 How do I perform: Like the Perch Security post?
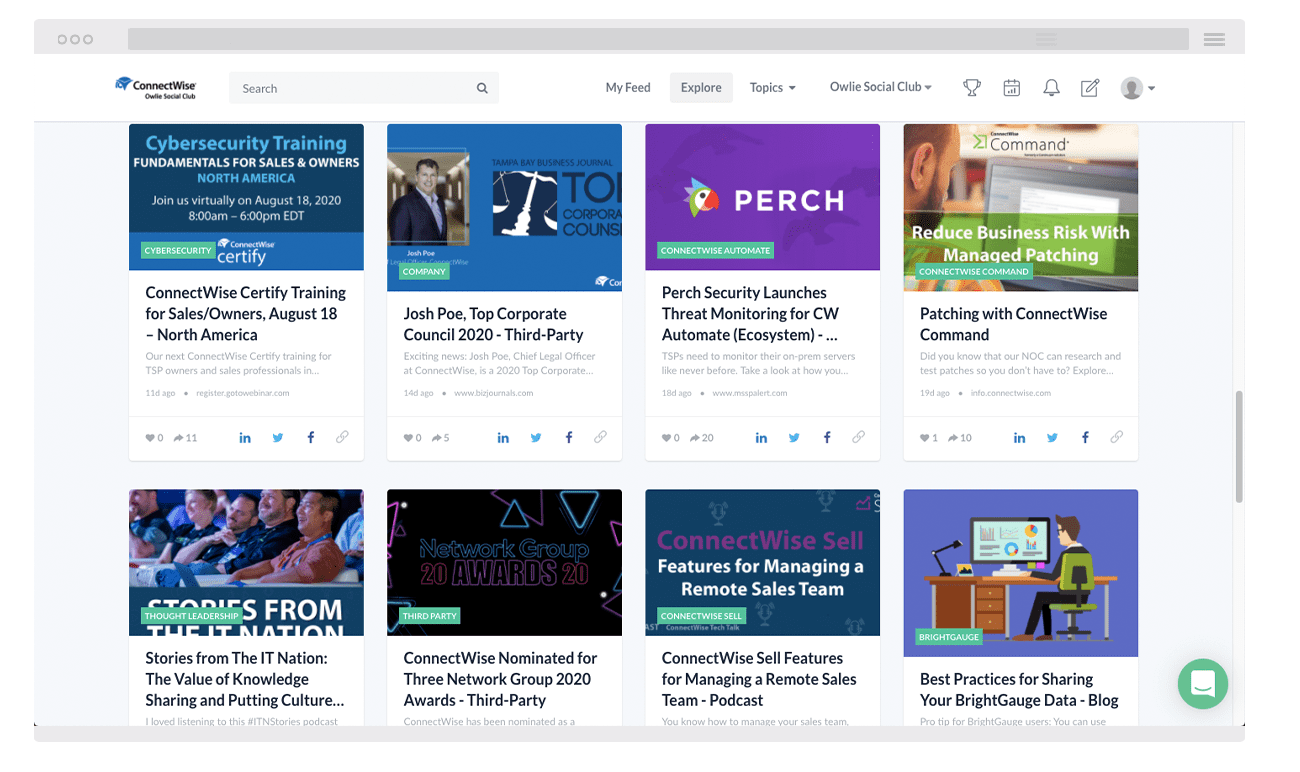click(666, 437)
